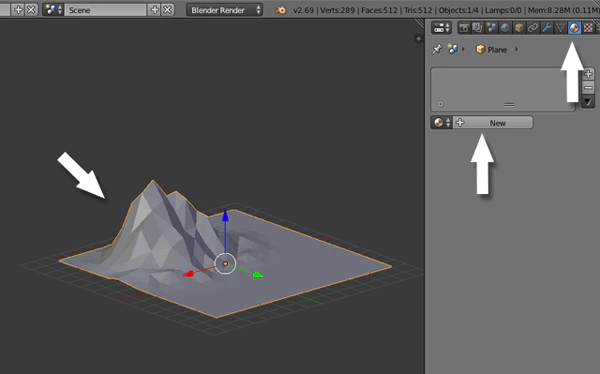Click the green Y axis manipulator arrow
The width and height of the screenshot is (600, 374).
click(258, 274)
